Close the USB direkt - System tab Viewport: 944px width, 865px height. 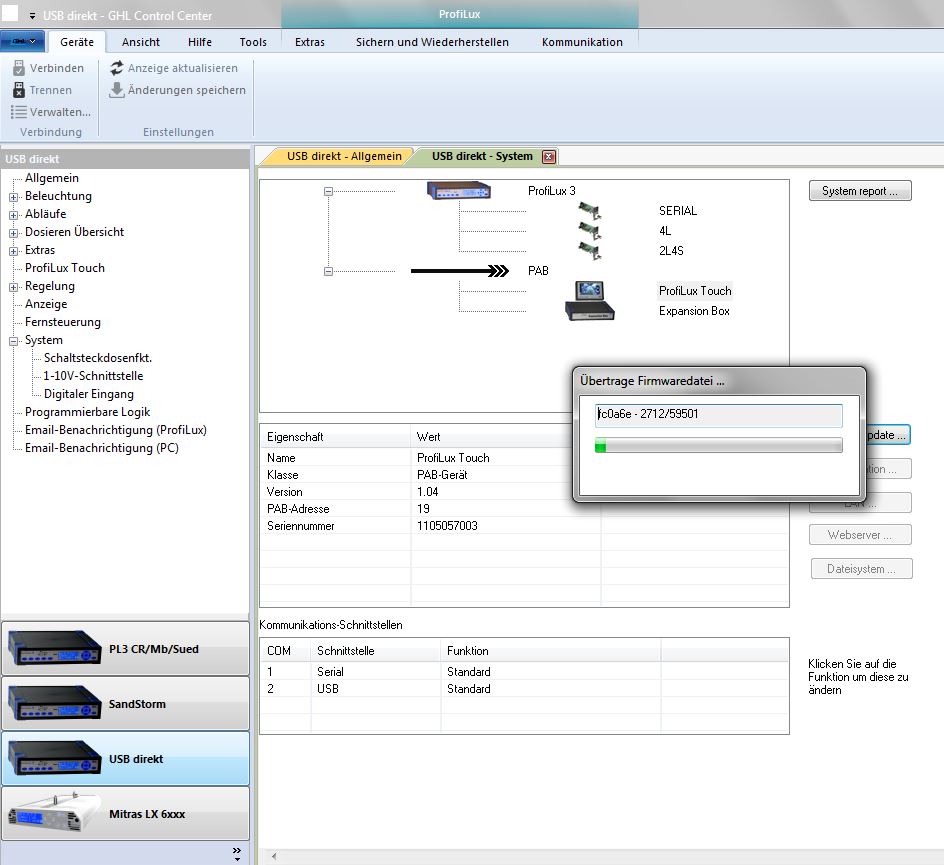tap(548, 156)
